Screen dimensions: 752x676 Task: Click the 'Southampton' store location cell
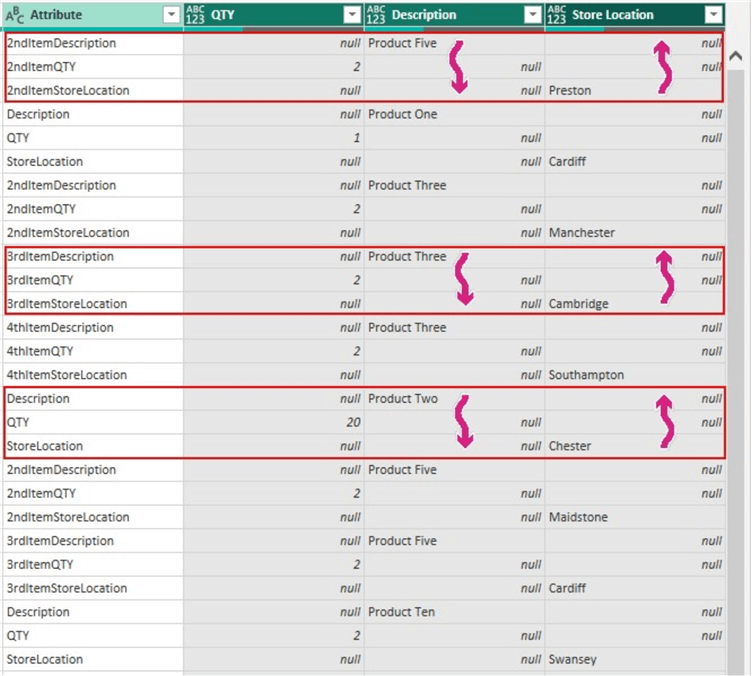click(635, 374)
